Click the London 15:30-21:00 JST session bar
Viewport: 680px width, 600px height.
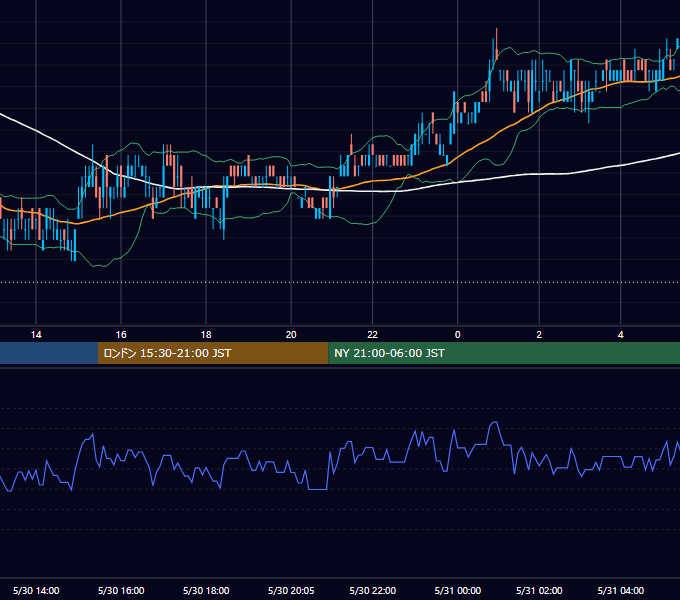pyautogui.click(x=213, y=353)
